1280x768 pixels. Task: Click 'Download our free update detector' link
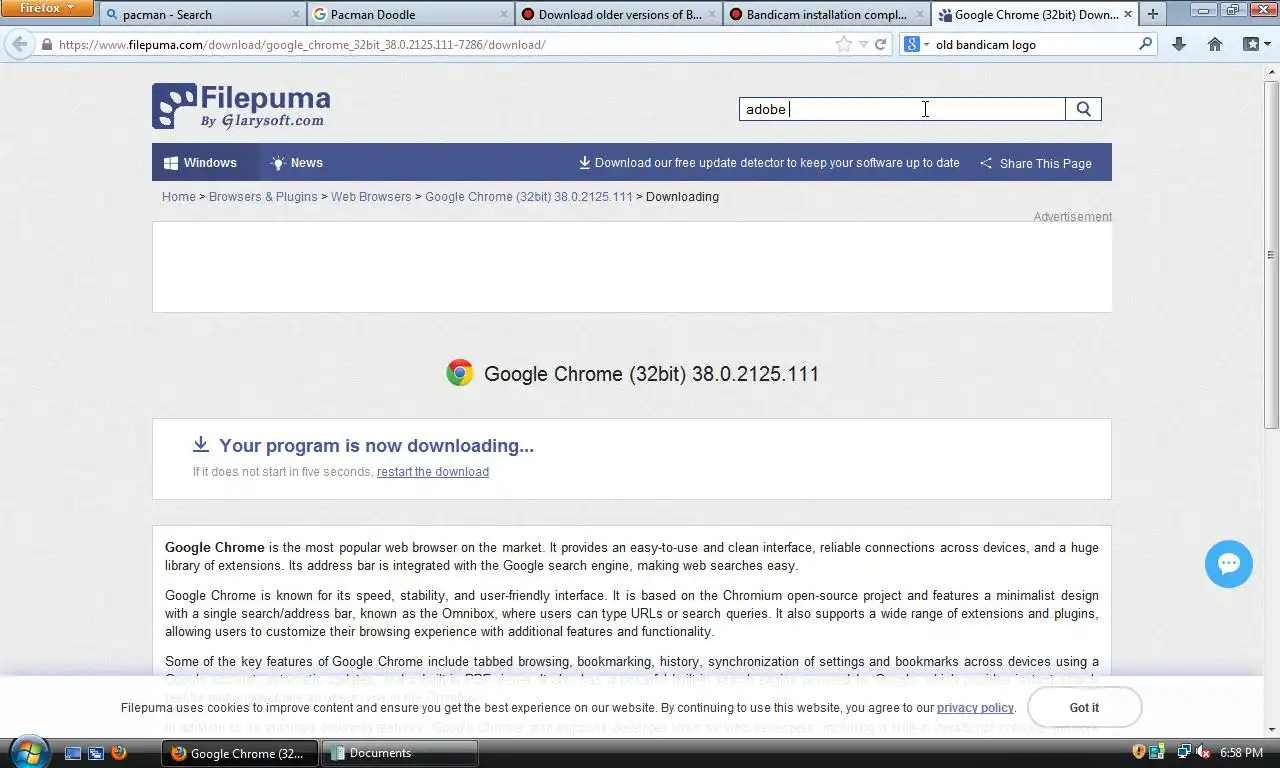point(769,163)
